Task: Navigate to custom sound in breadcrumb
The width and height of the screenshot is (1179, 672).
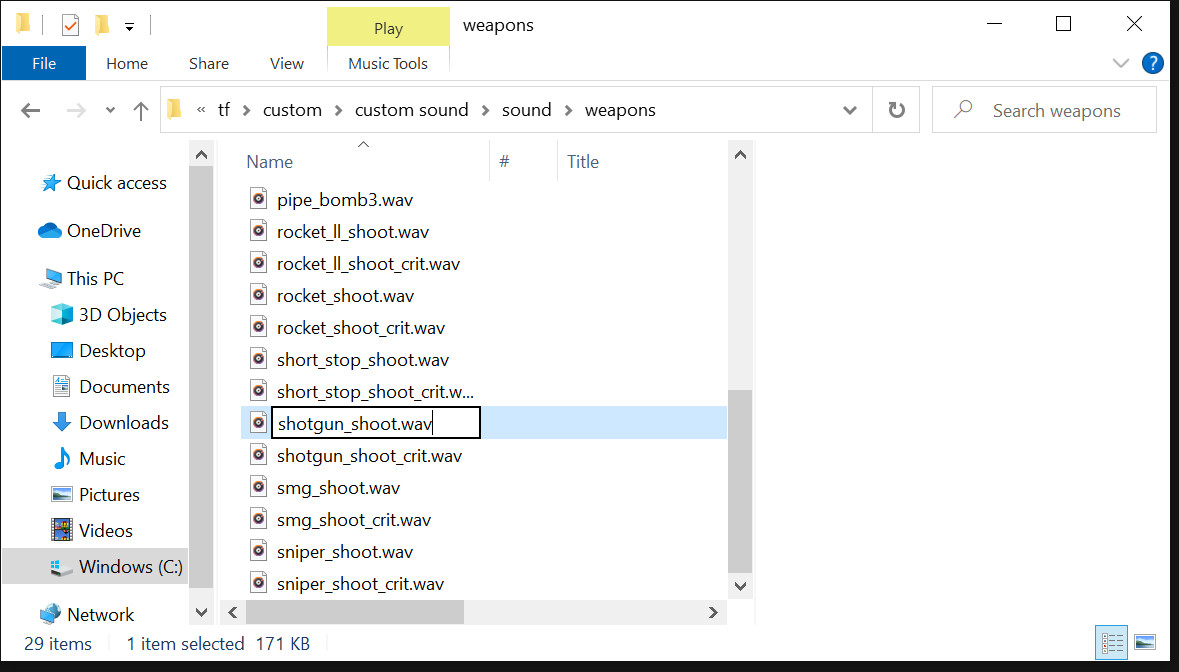Action: (x=411, y=110)
